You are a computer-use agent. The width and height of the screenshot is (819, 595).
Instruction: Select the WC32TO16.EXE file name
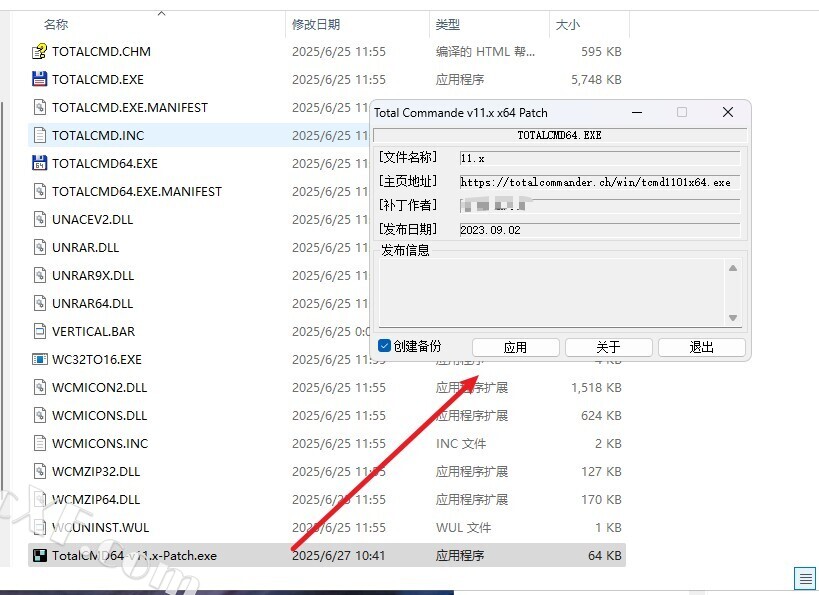[x=97, y=359]
